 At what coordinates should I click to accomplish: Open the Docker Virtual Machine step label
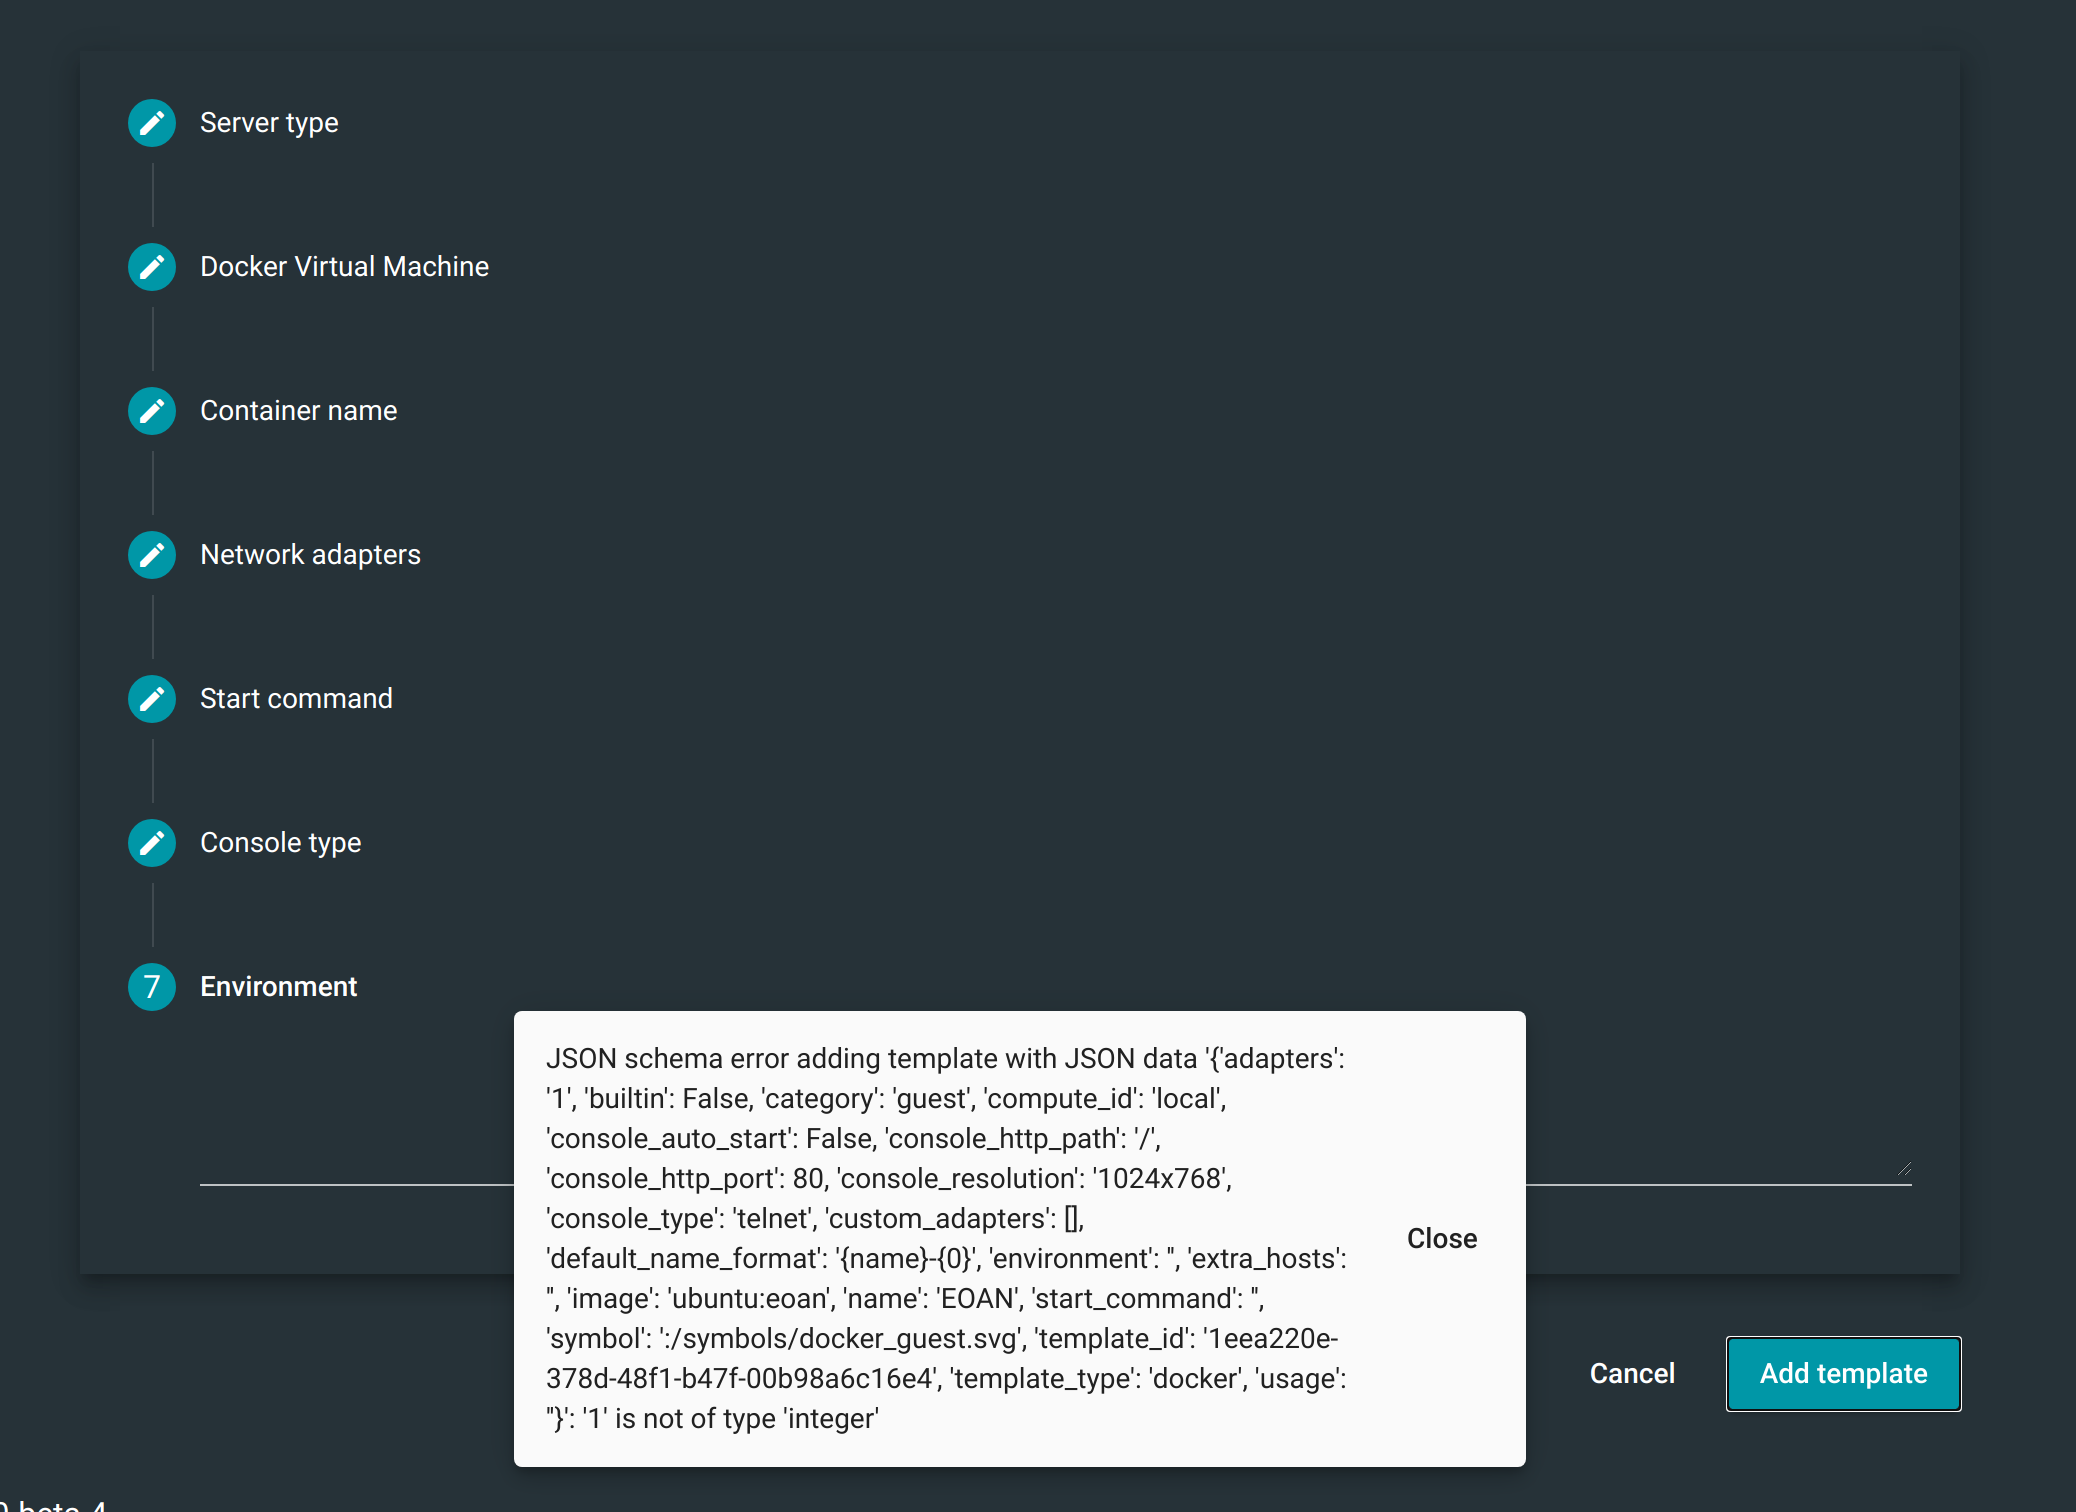pyautogui.click(x=344, y=266)
